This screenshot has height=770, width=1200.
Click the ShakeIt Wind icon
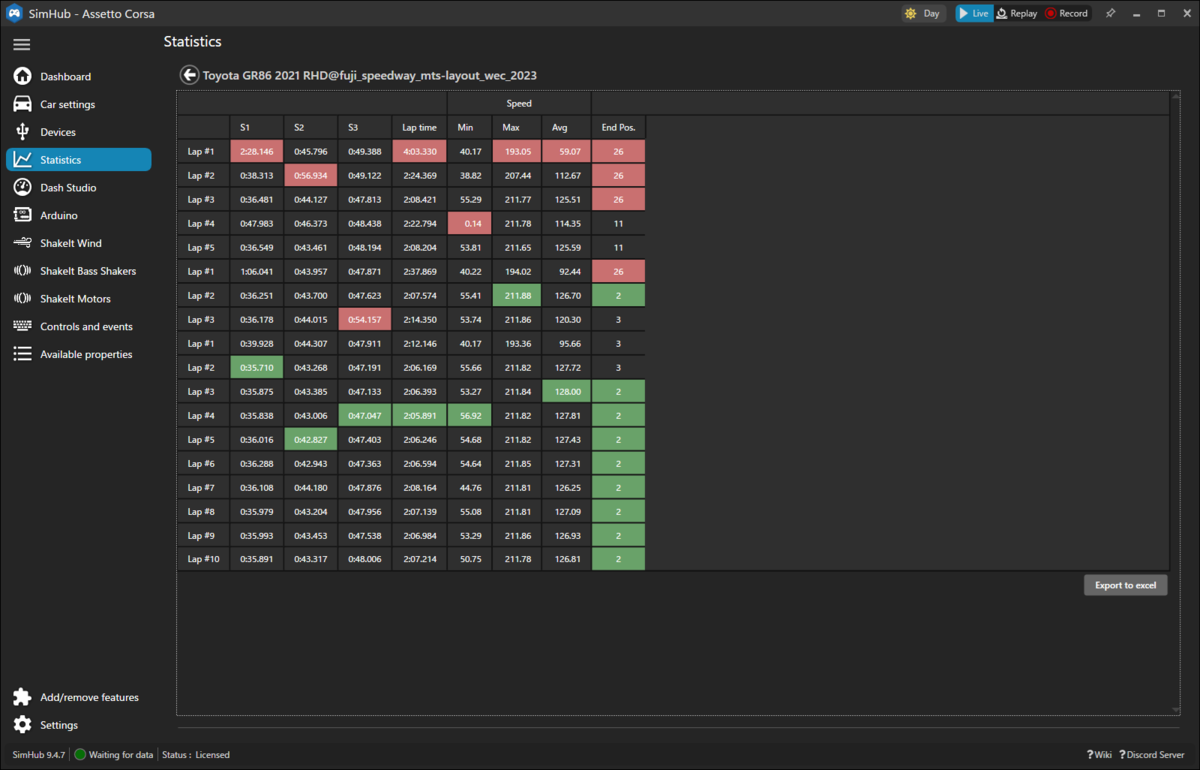coord(22,243)
